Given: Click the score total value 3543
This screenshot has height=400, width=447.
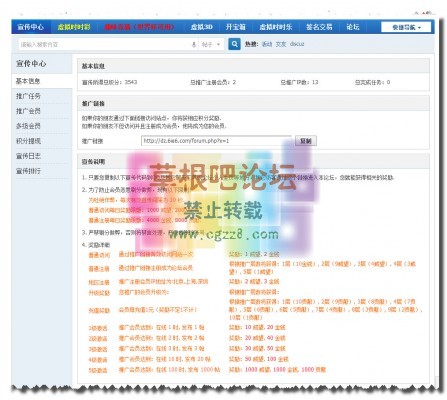Looking at the screenshot, I should click(x=131, y=82).
